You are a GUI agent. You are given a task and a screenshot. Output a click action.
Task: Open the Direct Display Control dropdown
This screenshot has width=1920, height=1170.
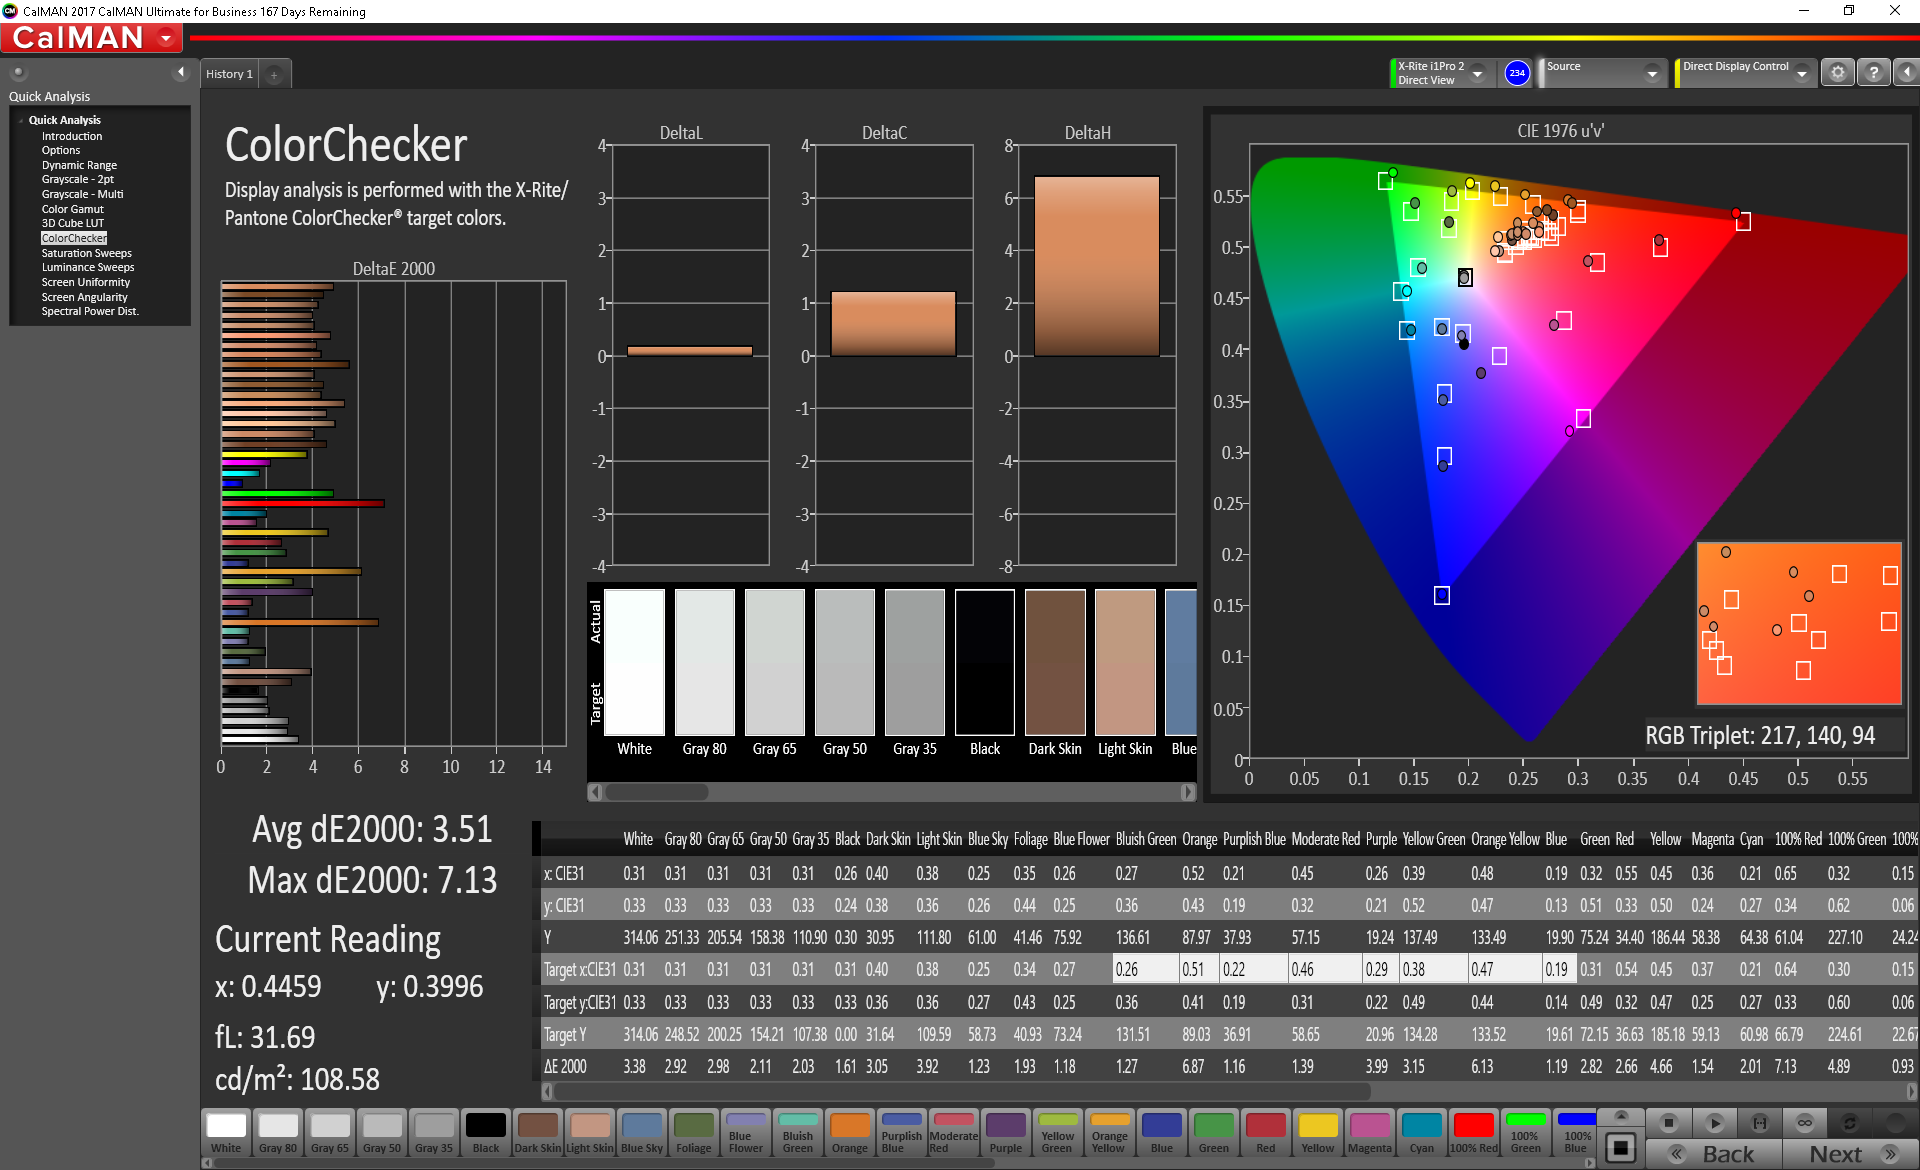pyautogui.click(x=1801, y=74)
